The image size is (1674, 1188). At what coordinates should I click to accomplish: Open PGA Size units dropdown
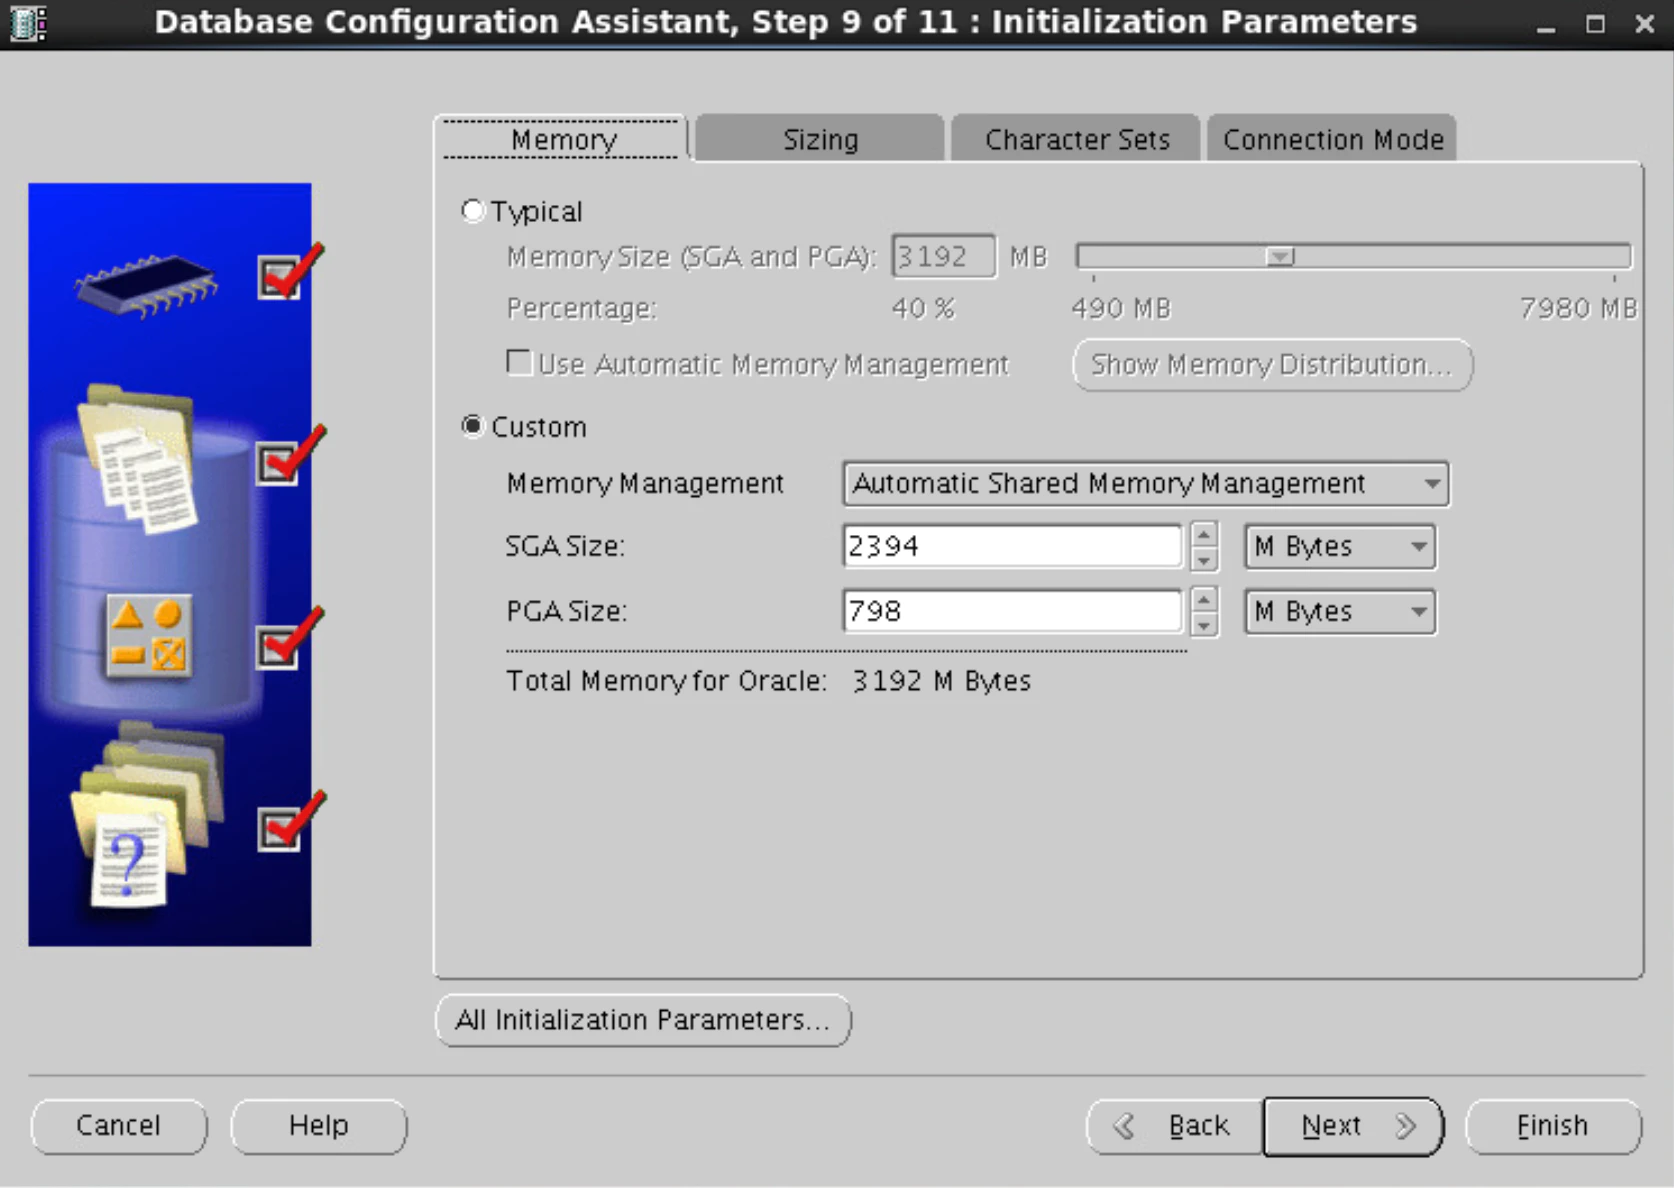point(1340,612)
